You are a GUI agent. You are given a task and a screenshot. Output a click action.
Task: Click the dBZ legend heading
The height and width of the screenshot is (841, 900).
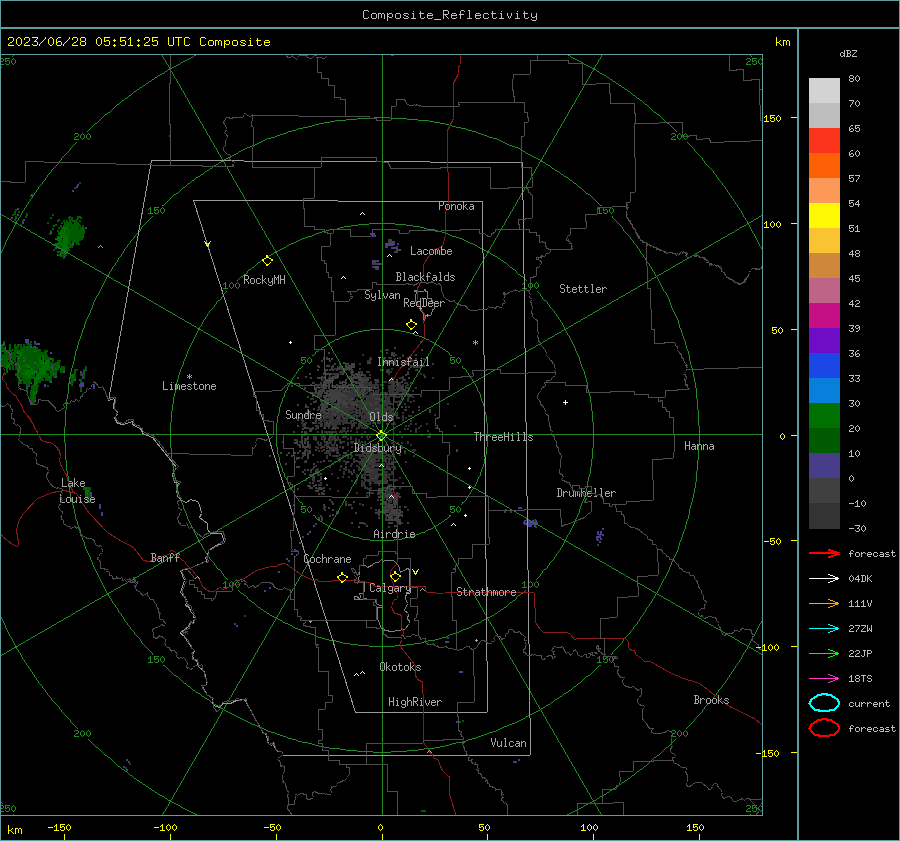[848, 53]
